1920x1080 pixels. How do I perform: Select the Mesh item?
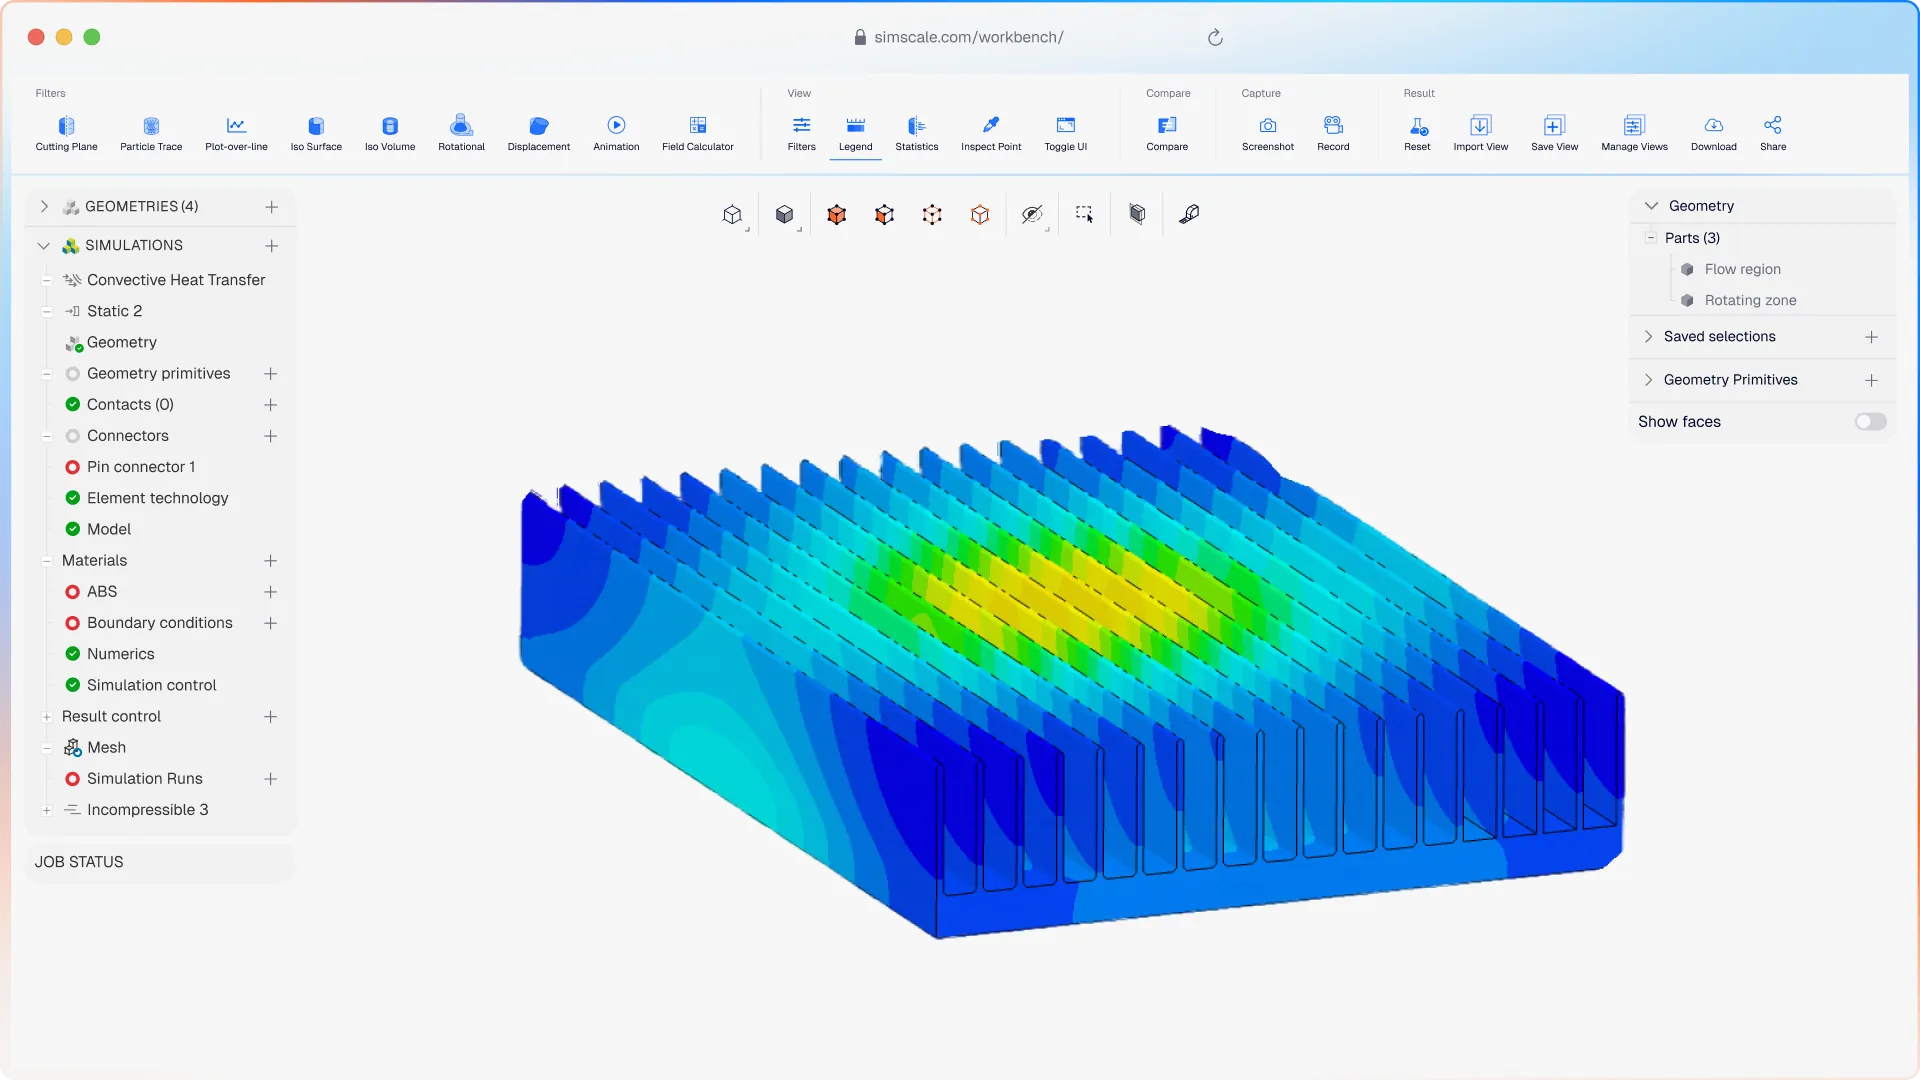(x=106, y=748)
